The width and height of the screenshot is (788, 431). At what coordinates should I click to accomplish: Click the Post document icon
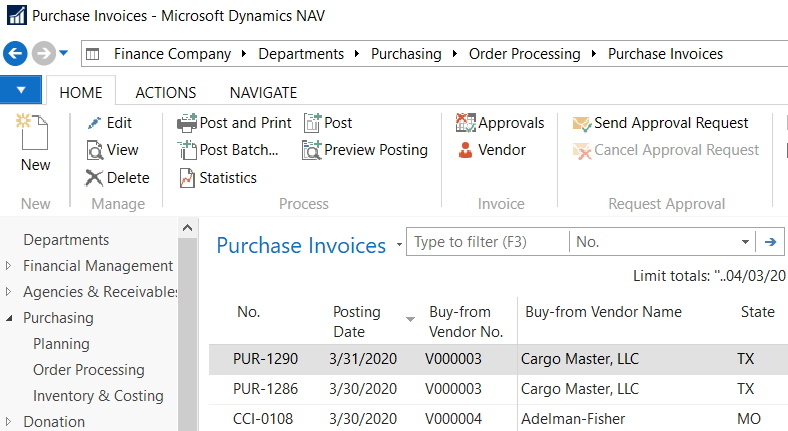point(312,123)
